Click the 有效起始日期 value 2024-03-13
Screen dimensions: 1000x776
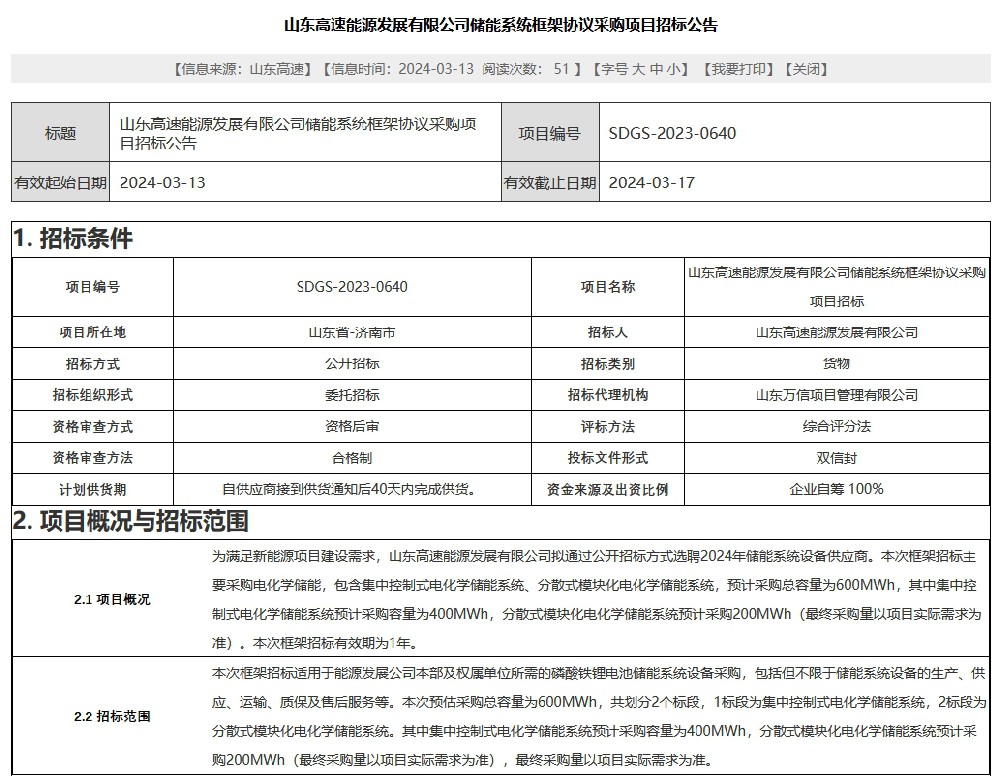(x=162, y=183)
